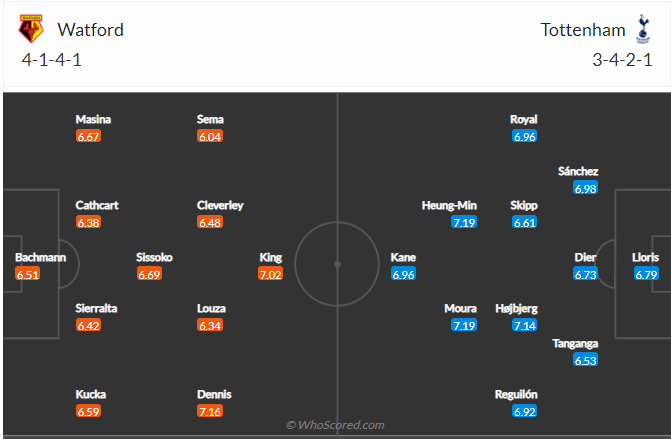Click Watford's 4-1-4-1 formation text
Image resolution: width=671 pixels, height=439 pixels.
tap(51, 60)
